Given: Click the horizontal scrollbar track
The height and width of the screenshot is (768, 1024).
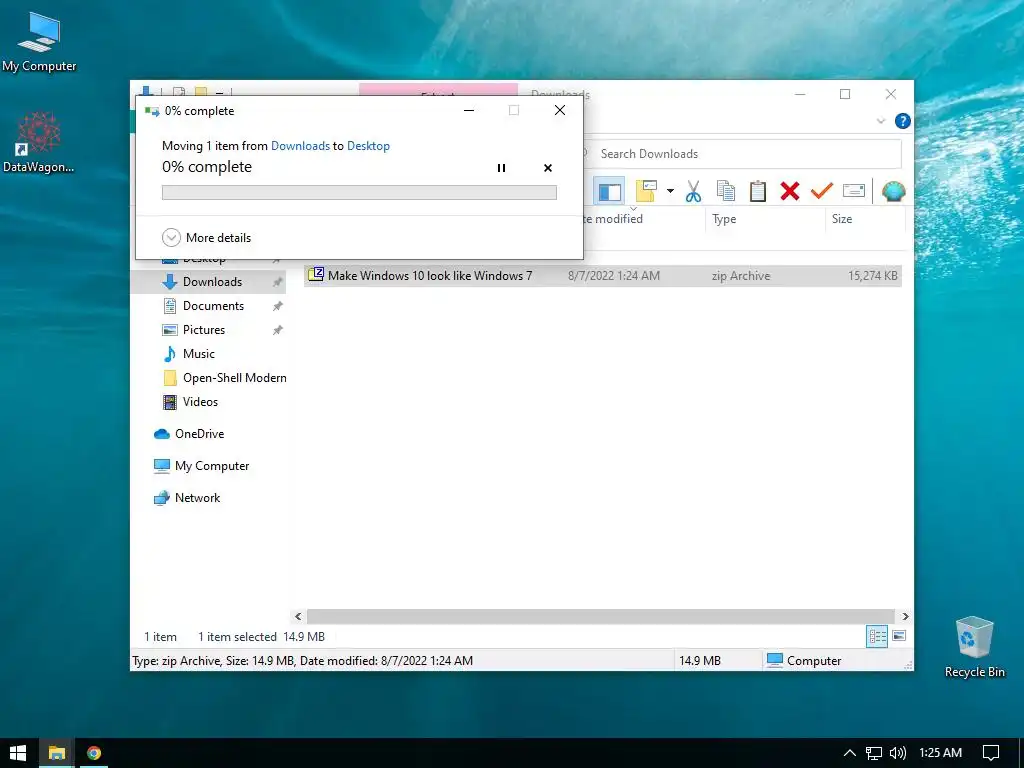Looking at the screenshot, I should pos(600,616).
